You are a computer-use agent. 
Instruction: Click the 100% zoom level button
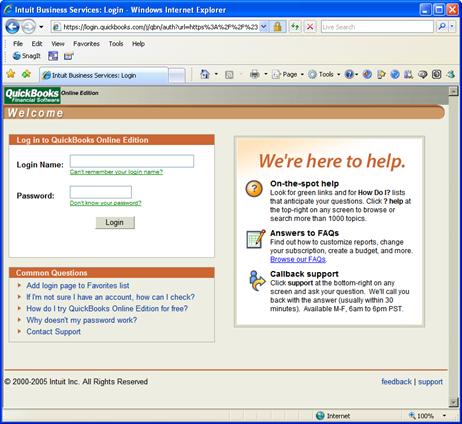pos(421,416)
